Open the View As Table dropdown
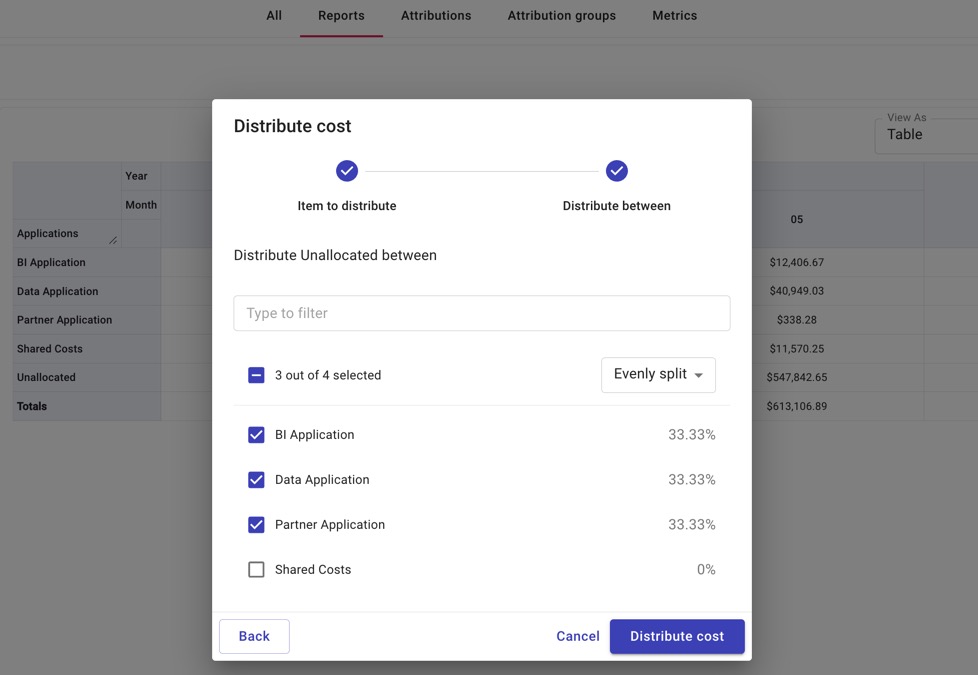Screen dimensions: 978x675 (x=926, y=135)
